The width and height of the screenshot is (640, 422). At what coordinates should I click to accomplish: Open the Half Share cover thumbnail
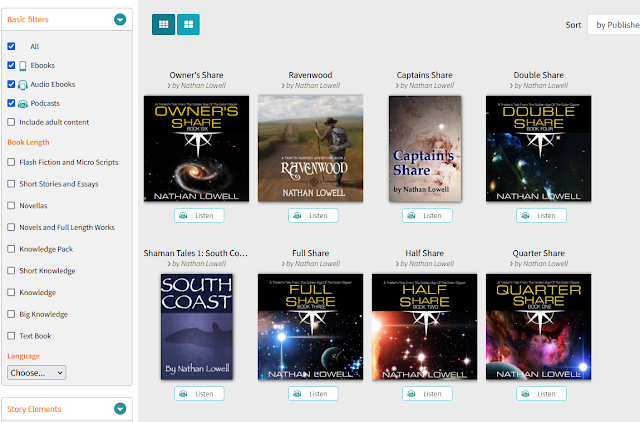(x=424, y=326)
